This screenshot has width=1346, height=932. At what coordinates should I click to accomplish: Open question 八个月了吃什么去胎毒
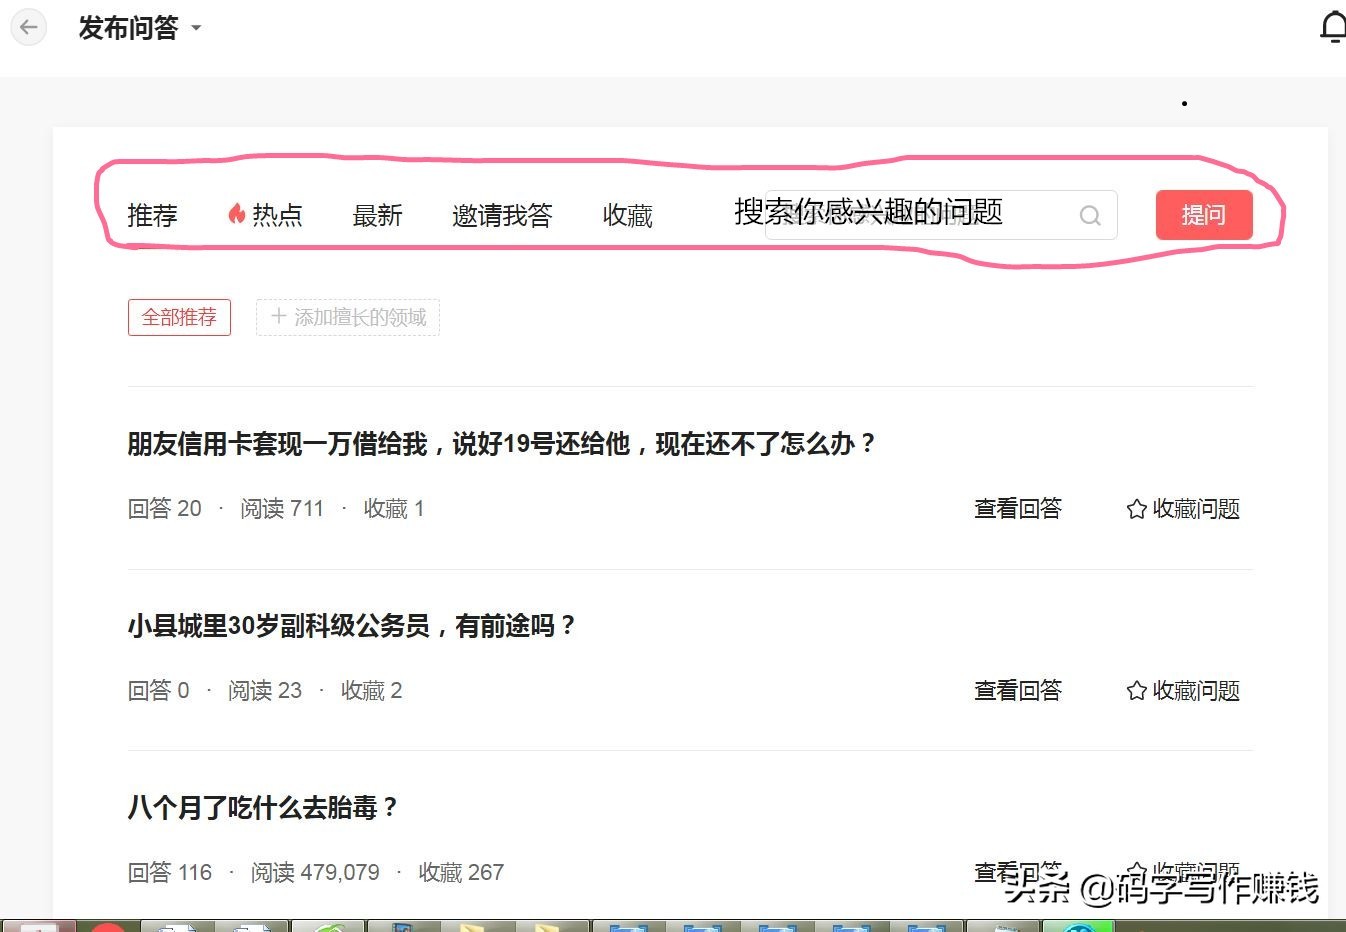click(x=262, y=808)
